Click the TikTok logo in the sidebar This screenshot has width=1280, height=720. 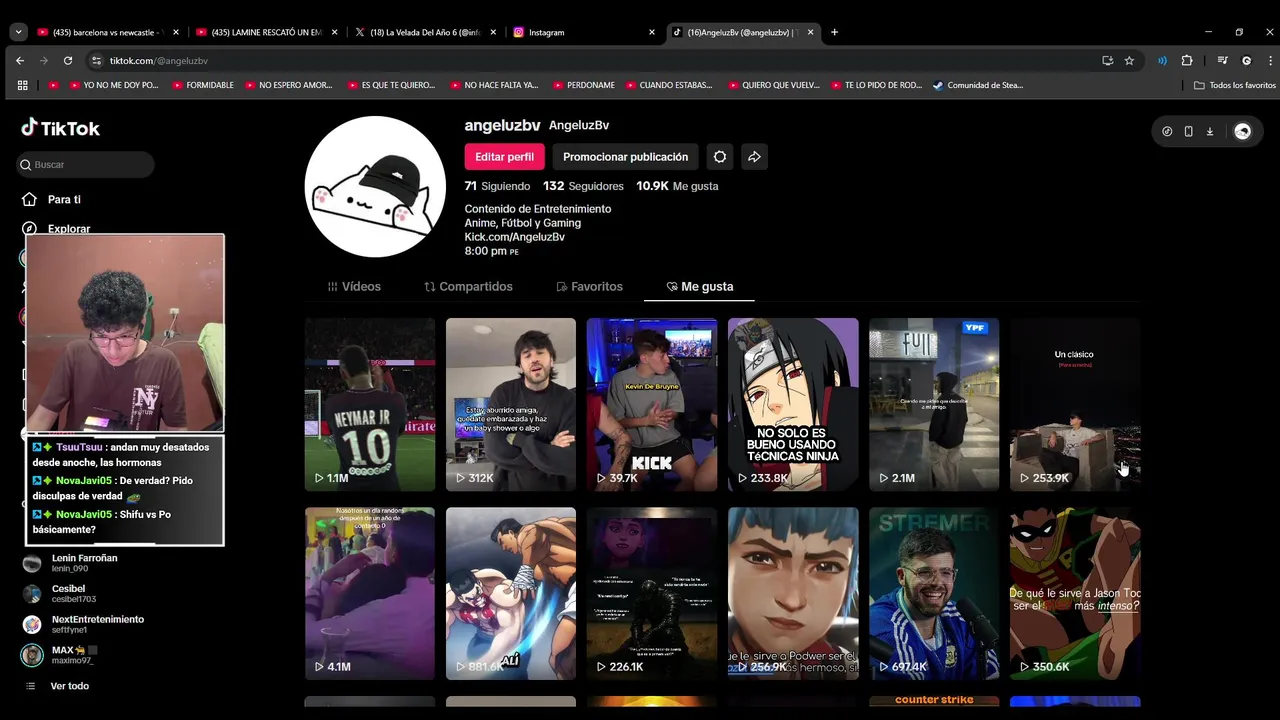(x=61, y=128)
